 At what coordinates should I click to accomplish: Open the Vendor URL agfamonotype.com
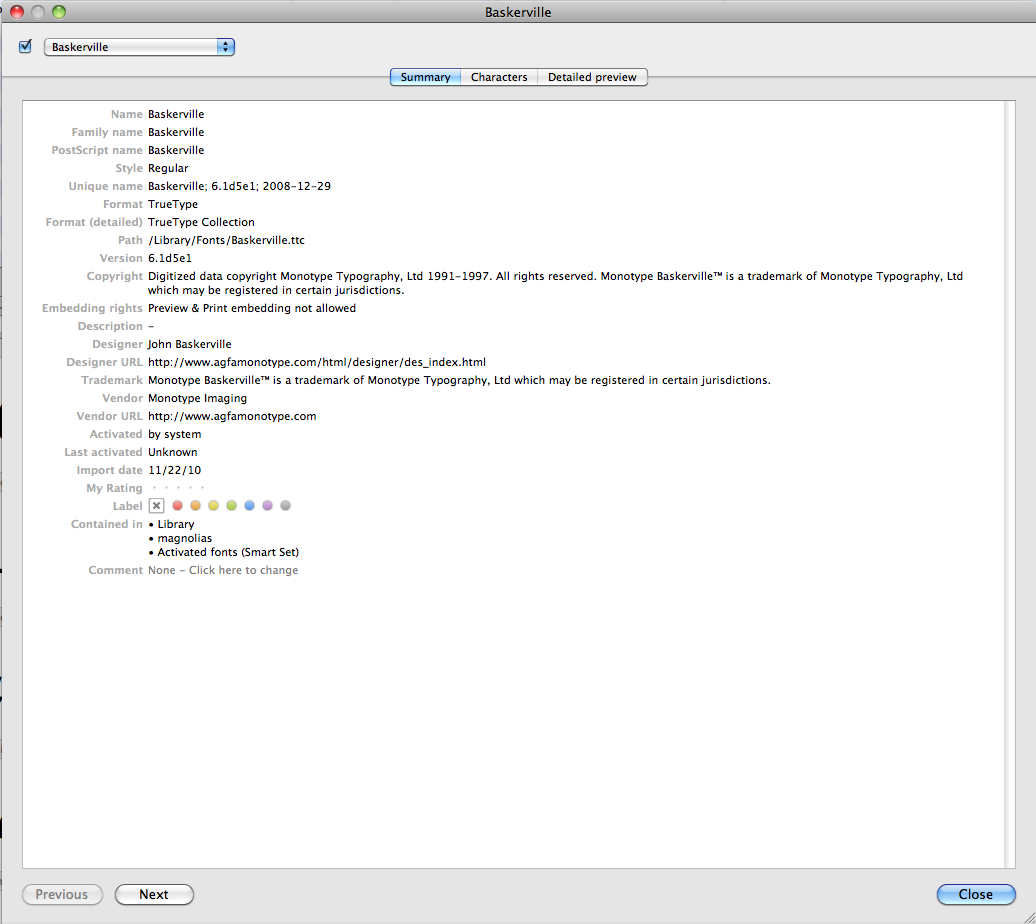click(x=232, y=416)
